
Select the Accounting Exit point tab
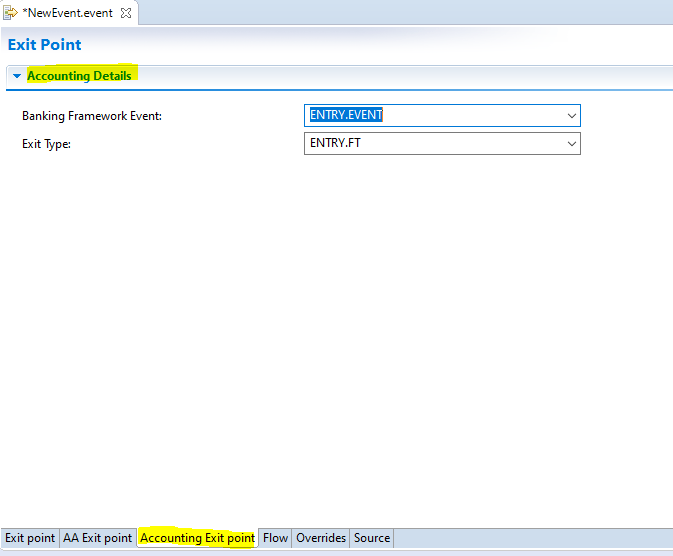click(x=197, y=538)
